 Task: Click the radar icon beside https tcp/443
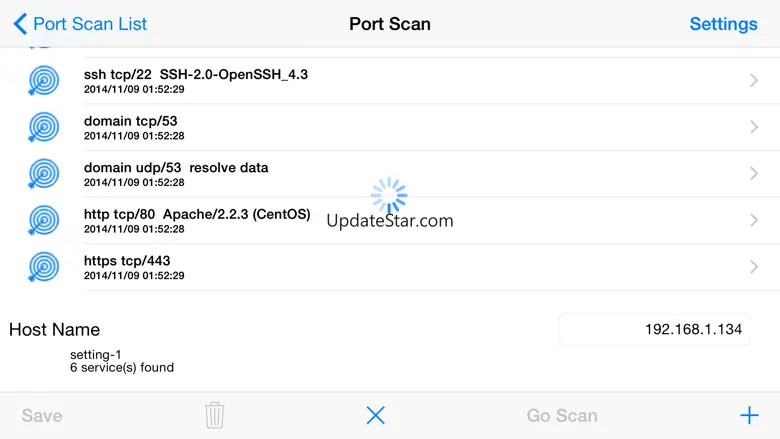point(43,267)
